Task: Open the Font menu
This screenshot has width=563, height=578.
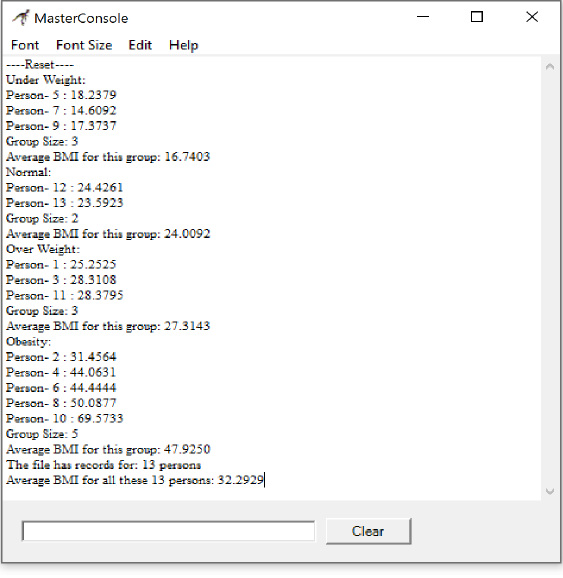Action: 25,45
